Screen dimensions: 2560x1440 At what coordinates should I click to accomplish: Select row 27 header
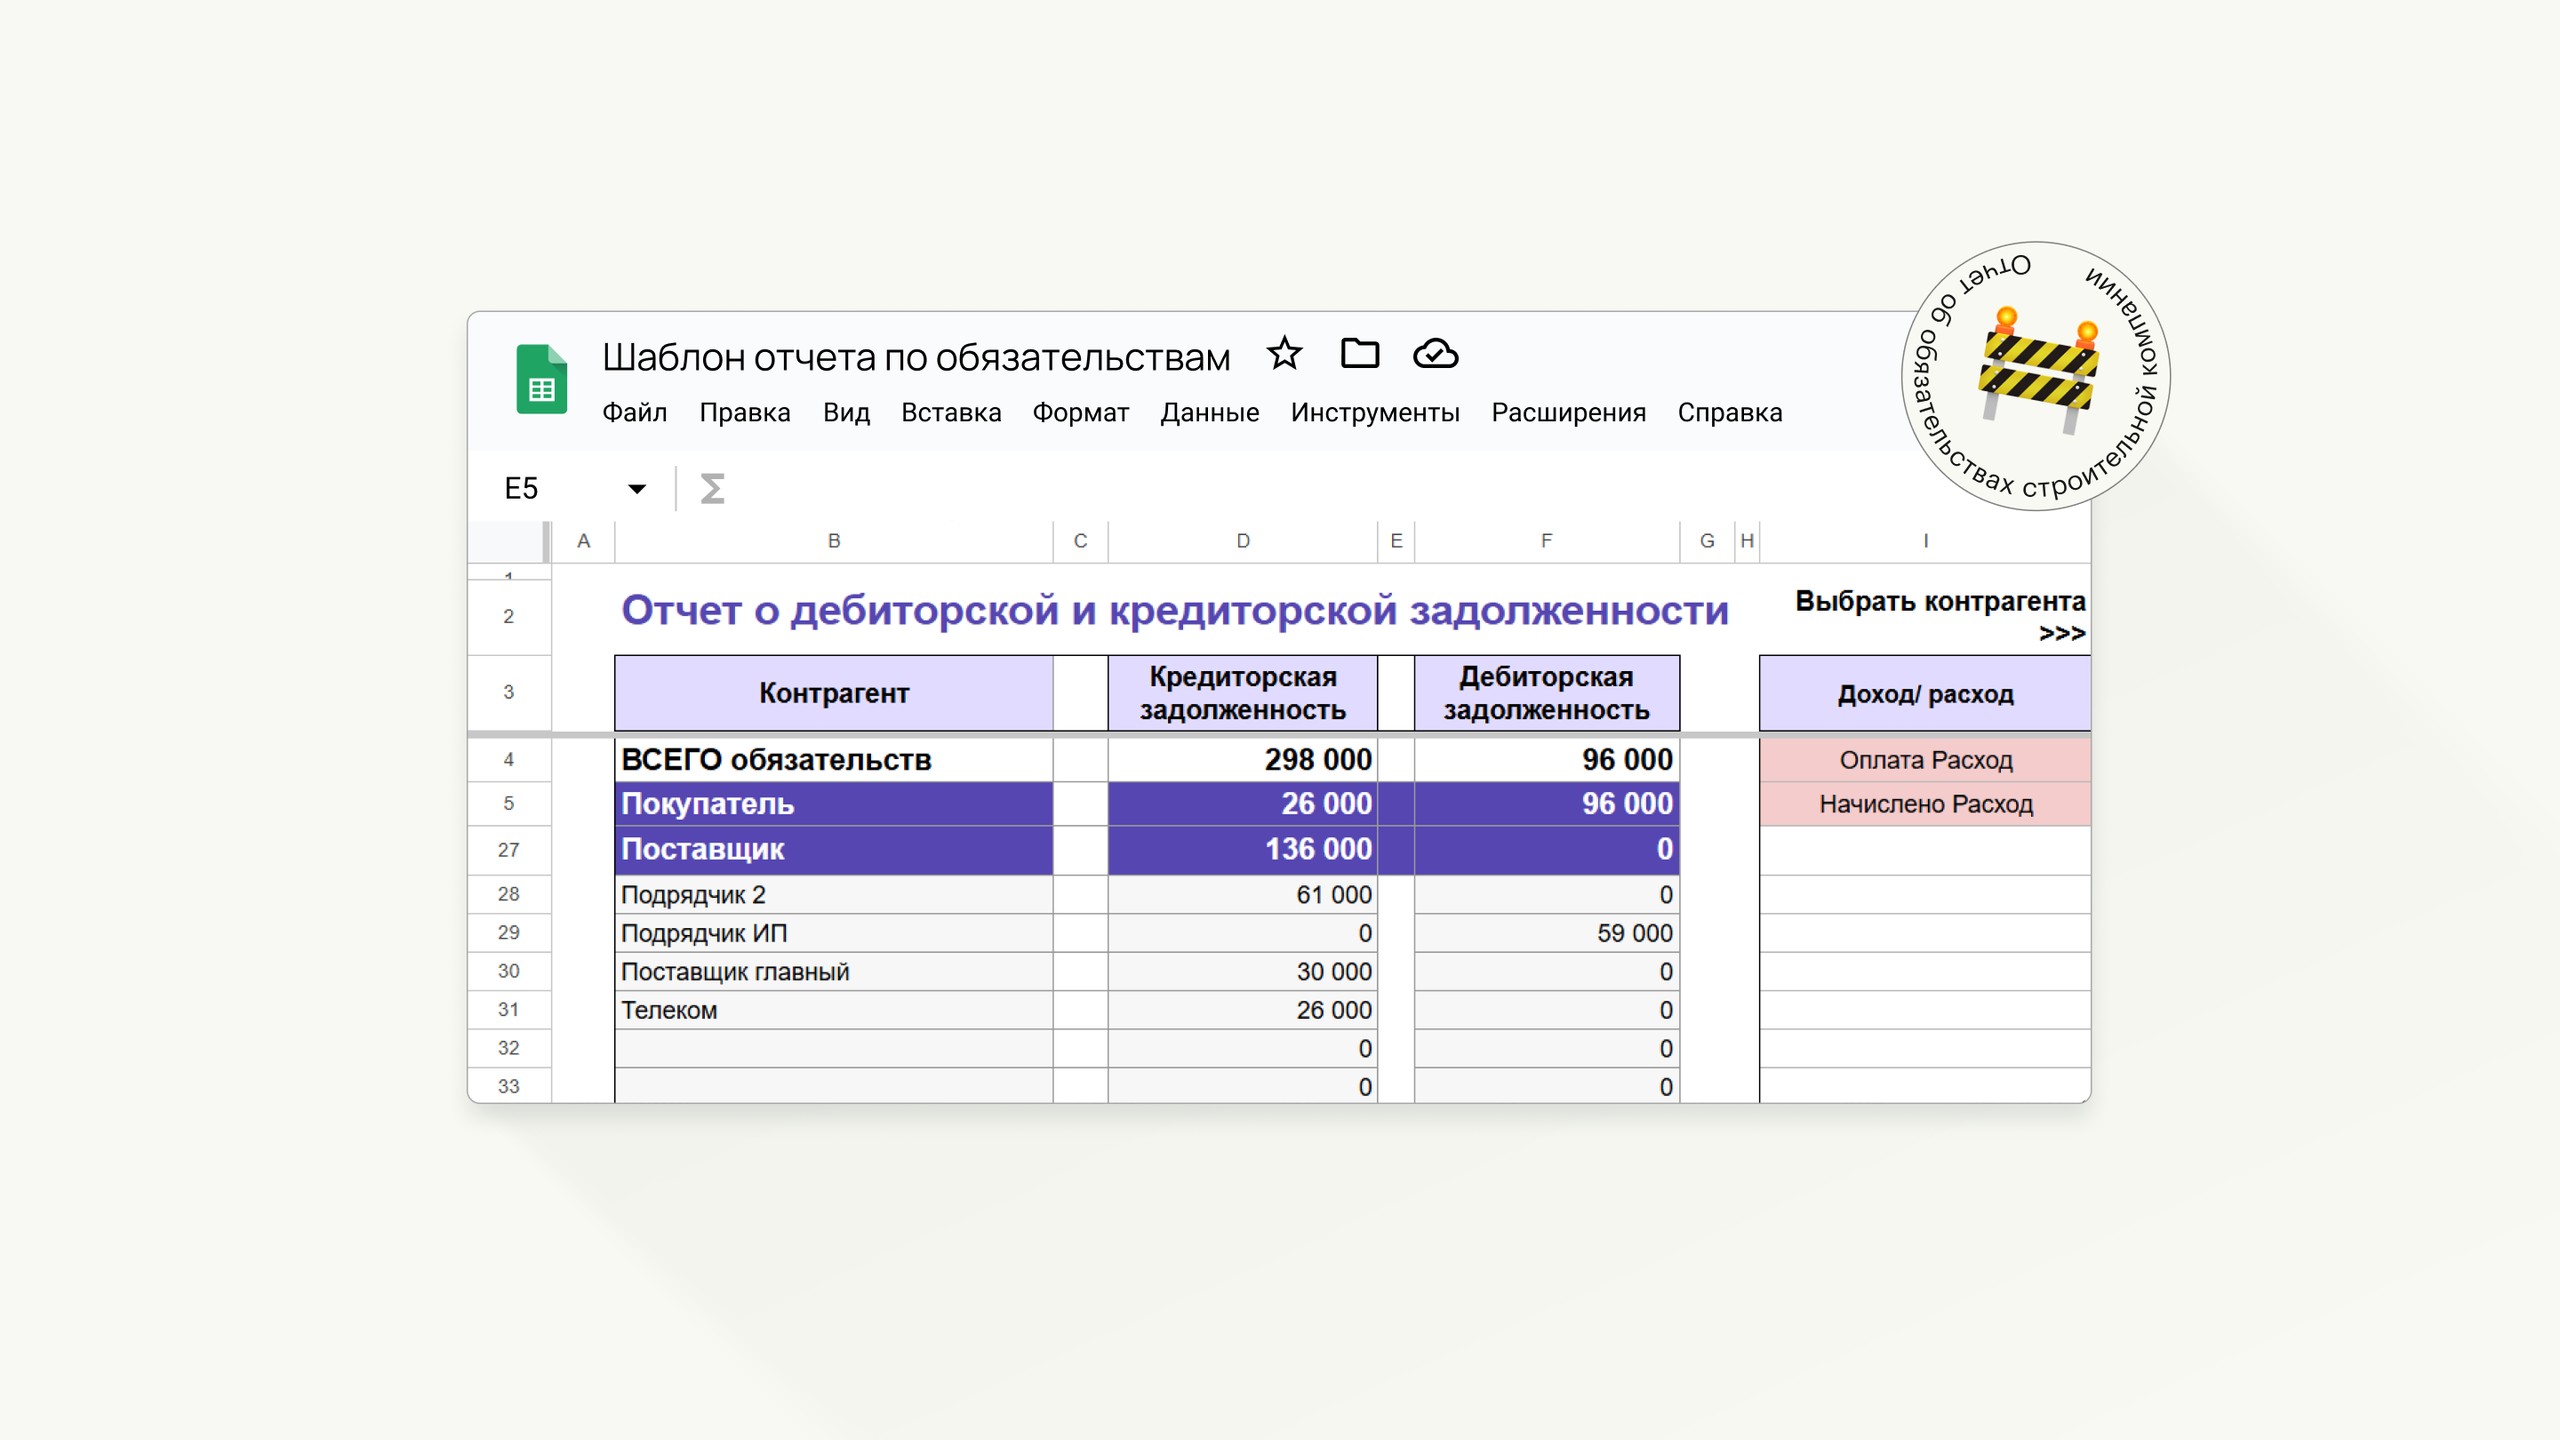[x=509, y=850]
